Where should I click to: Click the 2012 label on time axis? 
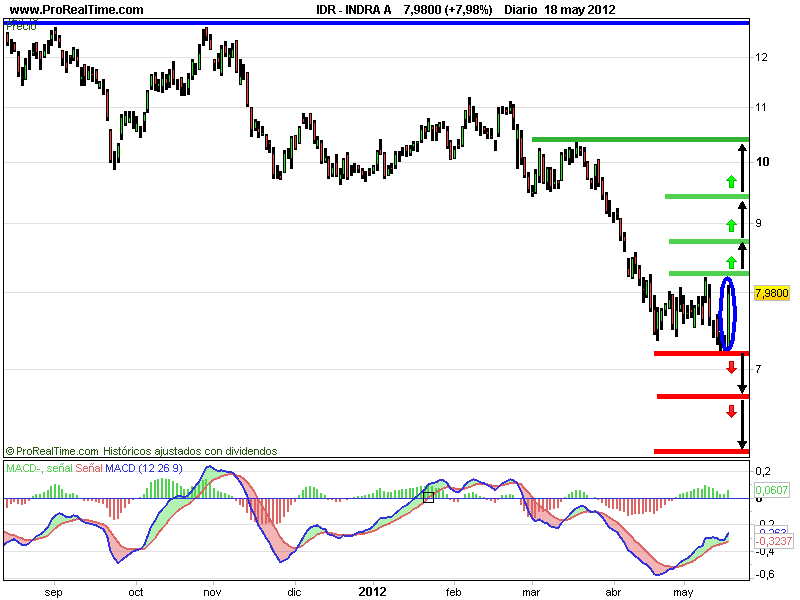point(372,592)
